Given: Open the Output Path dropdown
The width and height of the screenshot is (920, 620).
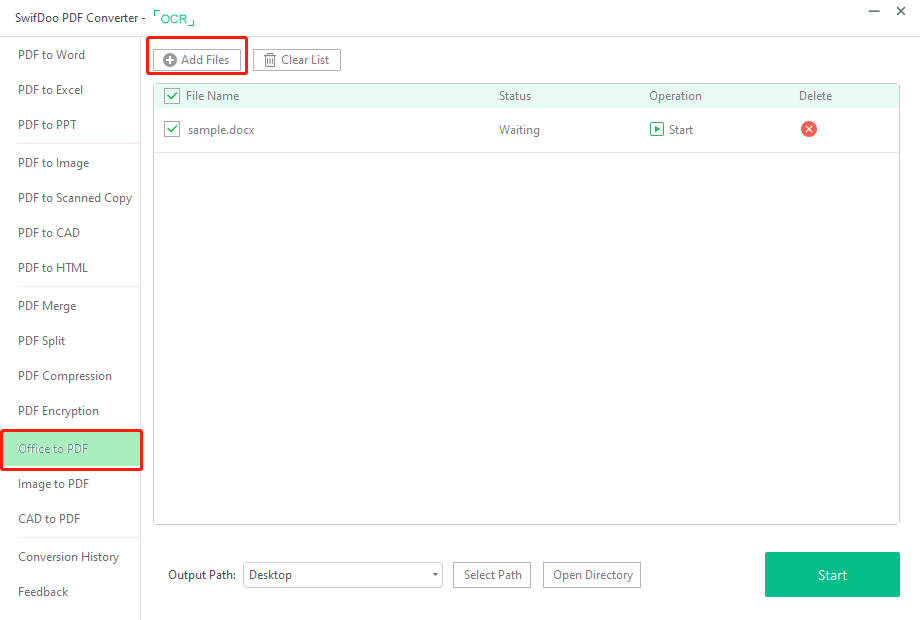Looking at the screenshot, I should (343, 575).
